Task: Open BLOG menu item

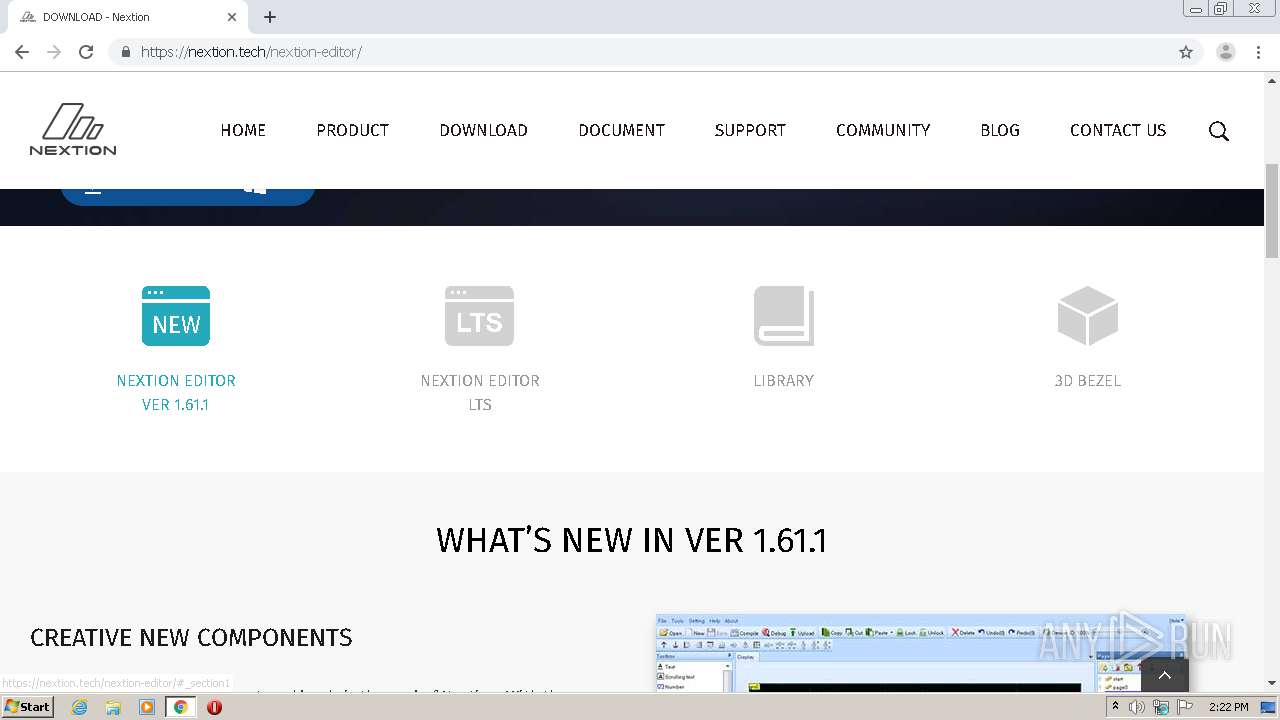Action: [x=1000, y=130]
